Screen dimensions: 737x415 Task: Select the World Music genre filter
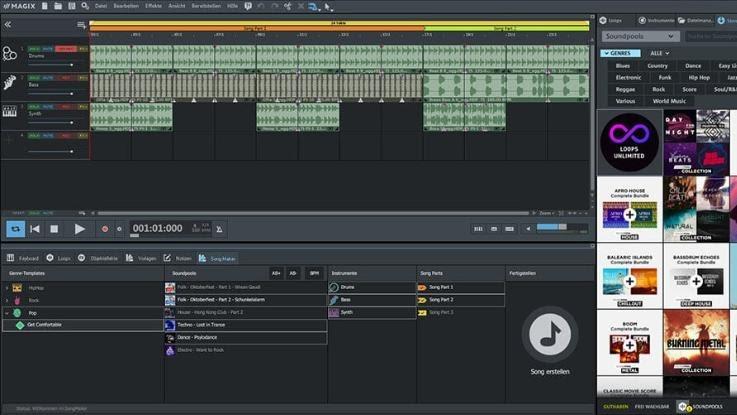click(x=669, y=101)
